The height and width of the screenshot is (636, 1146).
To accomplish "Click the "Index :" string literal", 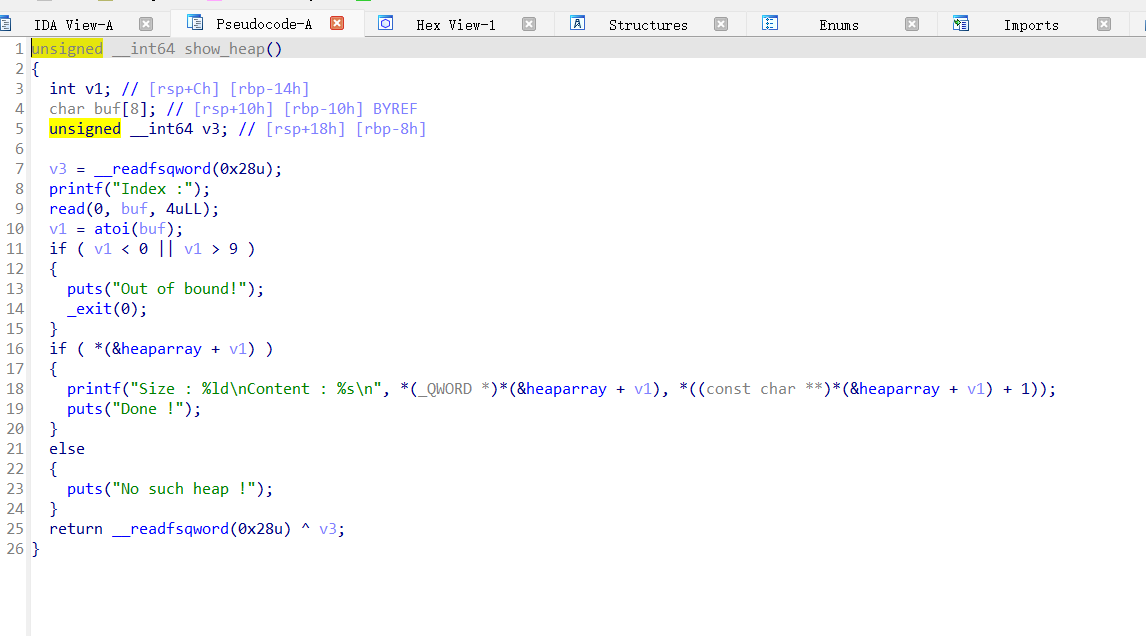I will [x=152, y=189].
